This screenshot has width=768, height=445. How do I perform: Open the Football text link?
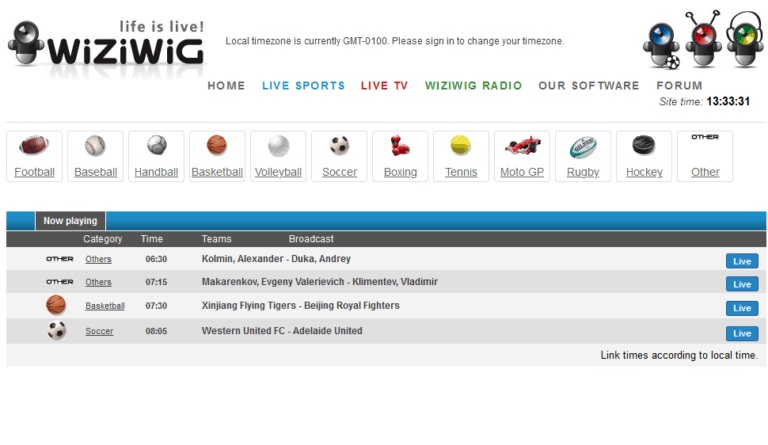click(34, 172)
